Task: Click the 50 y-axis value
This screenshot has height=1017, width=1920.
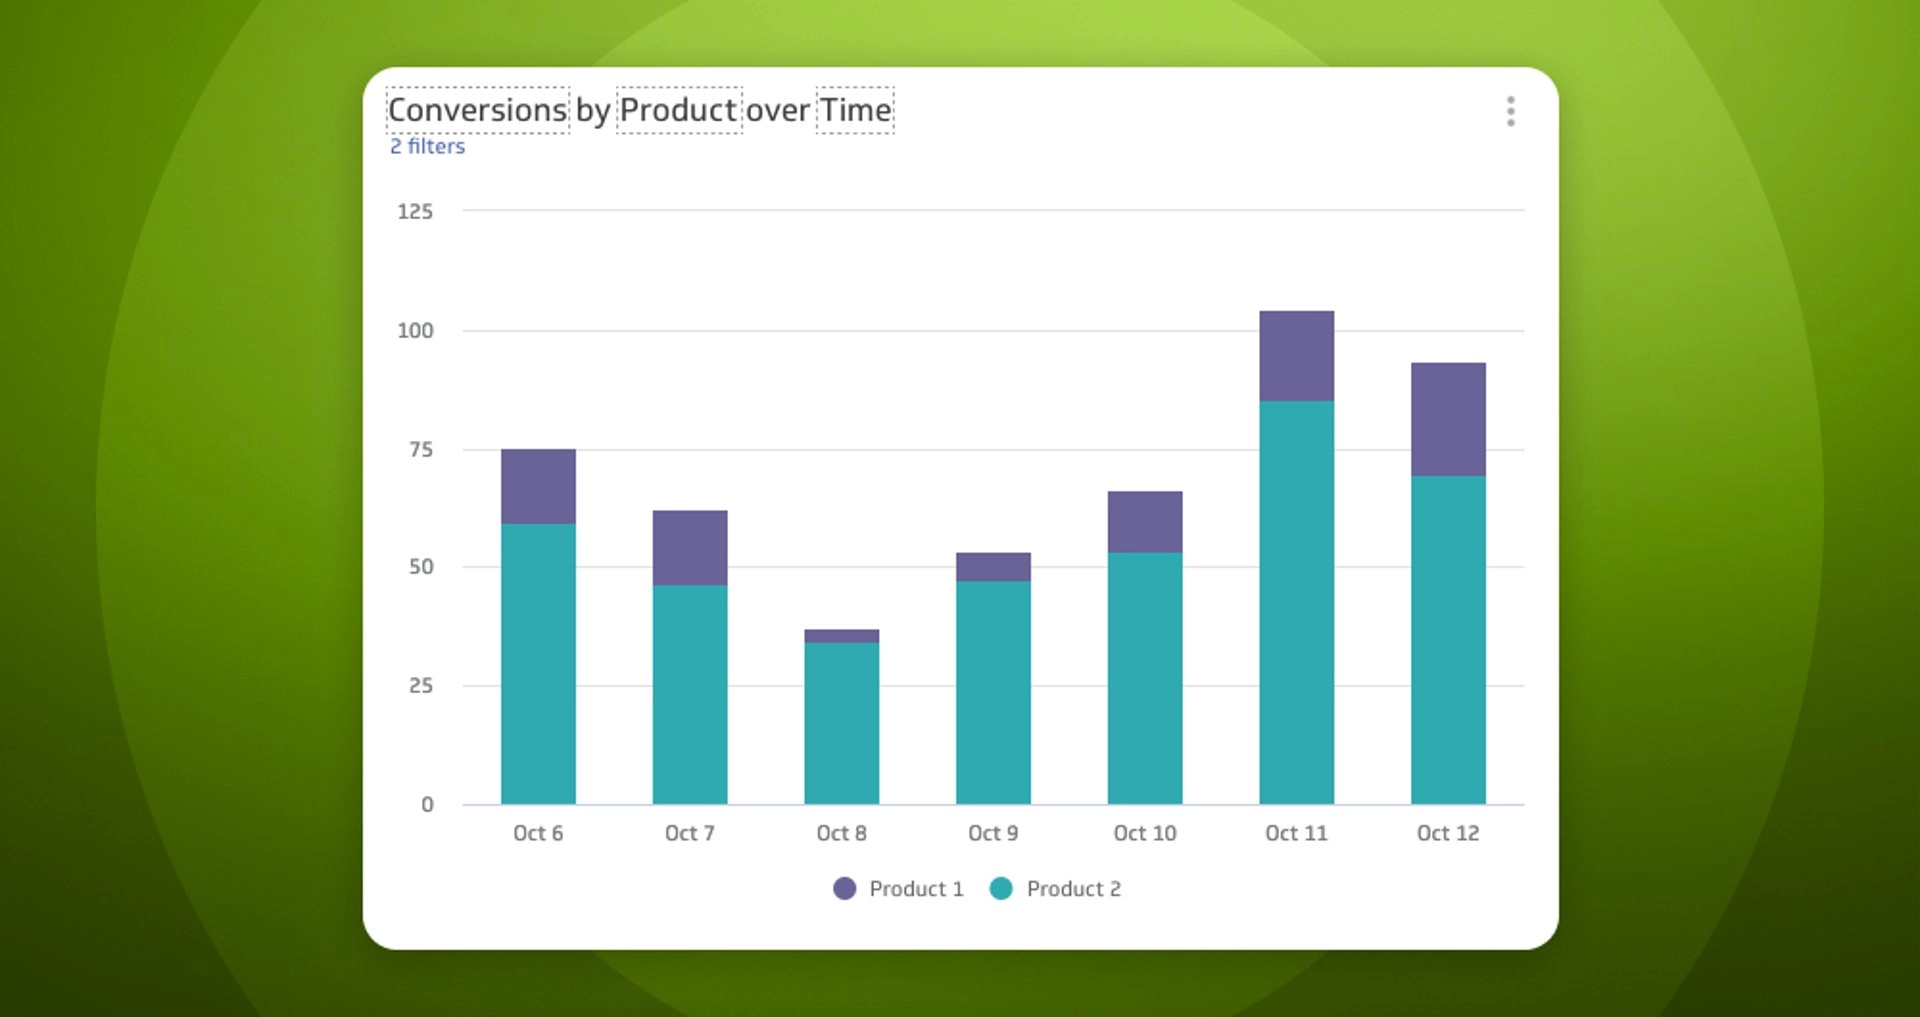Action: coord(421,567)
